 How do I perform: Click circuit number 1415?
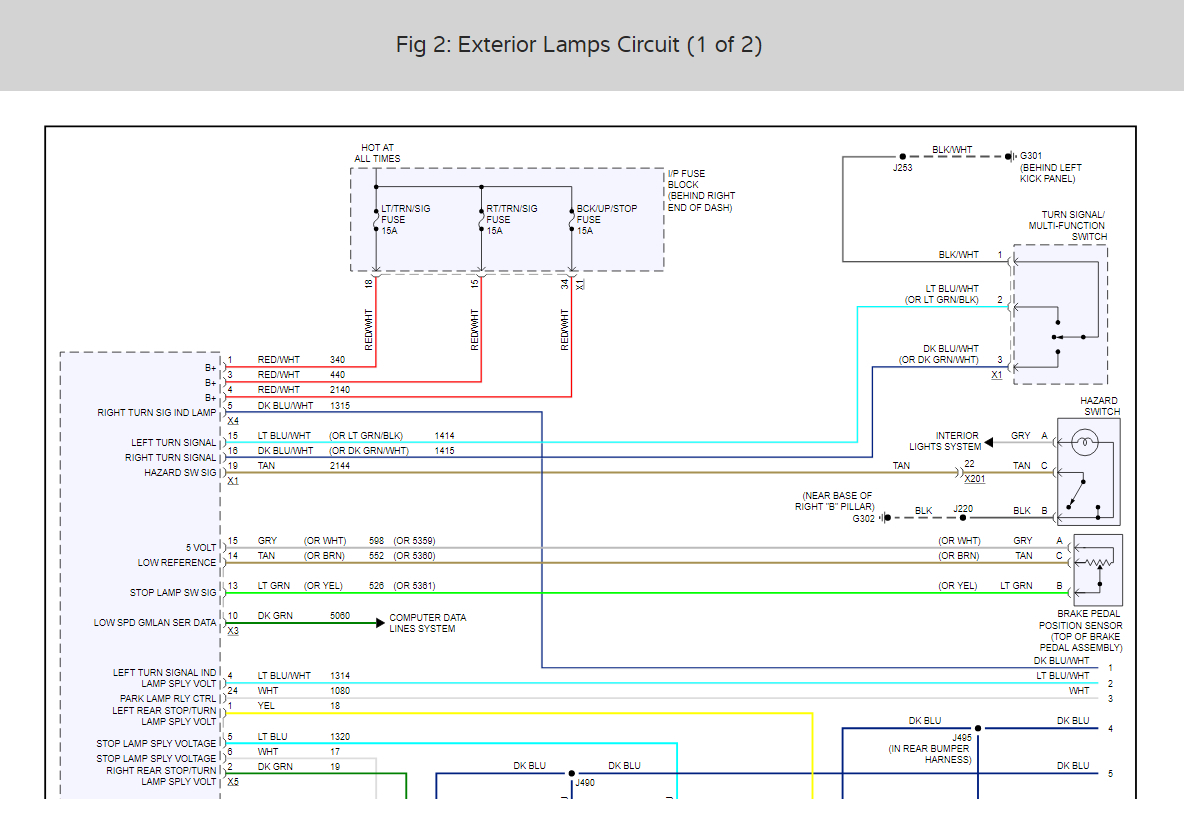coord(445,451)
